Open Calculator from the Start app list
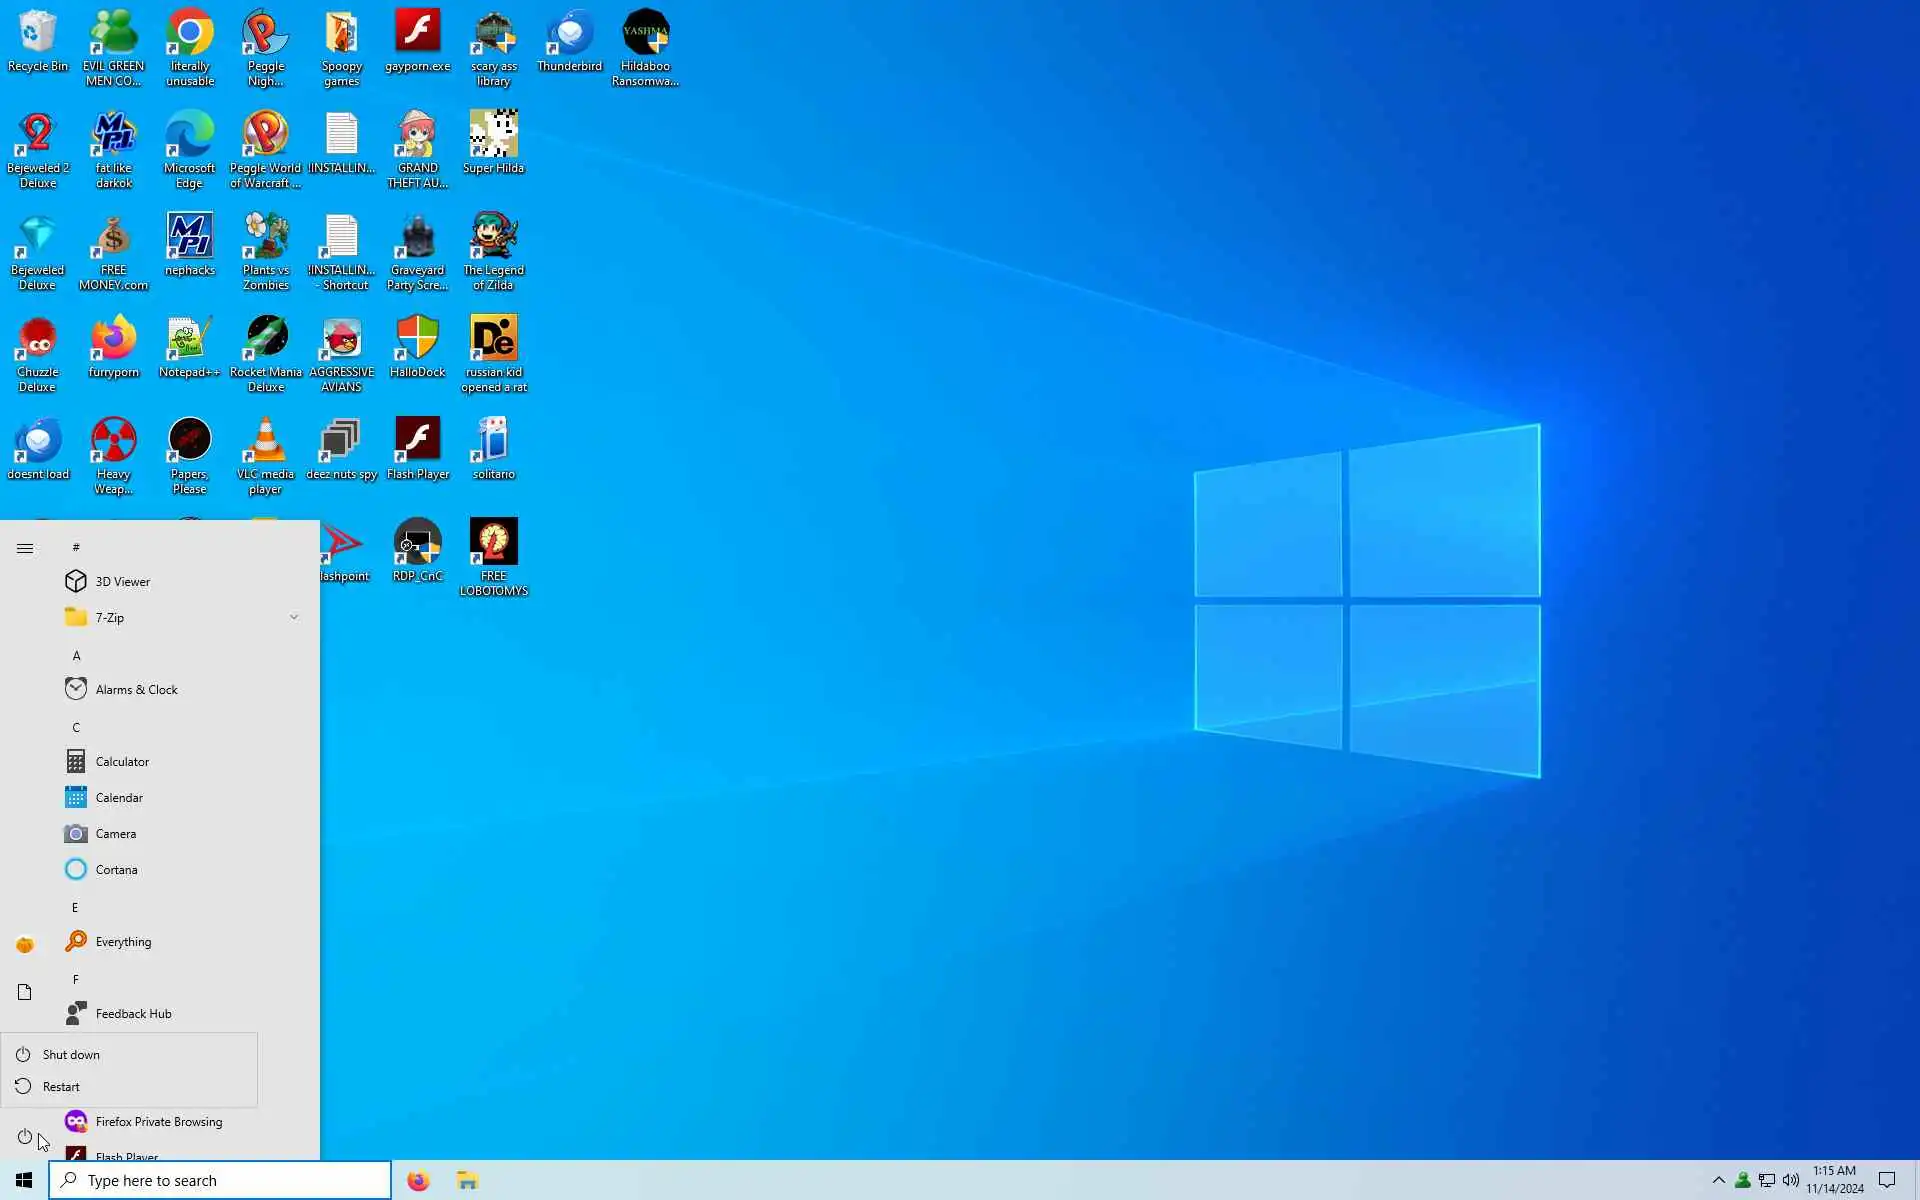This screenshot has height=1200, width=1920. coord(122,762)
